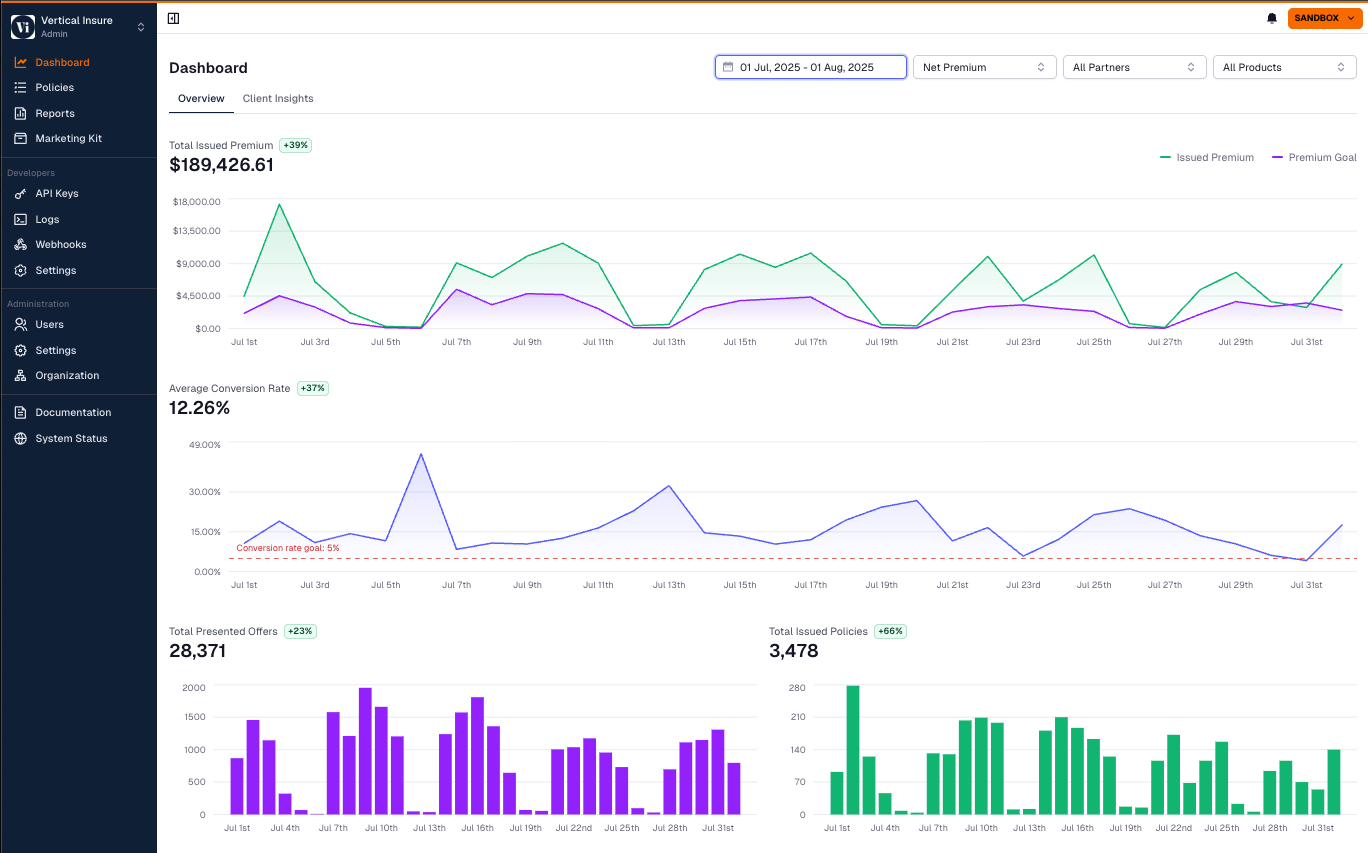
Task: Select the Overview tab
Action: (x=201, y=99)
